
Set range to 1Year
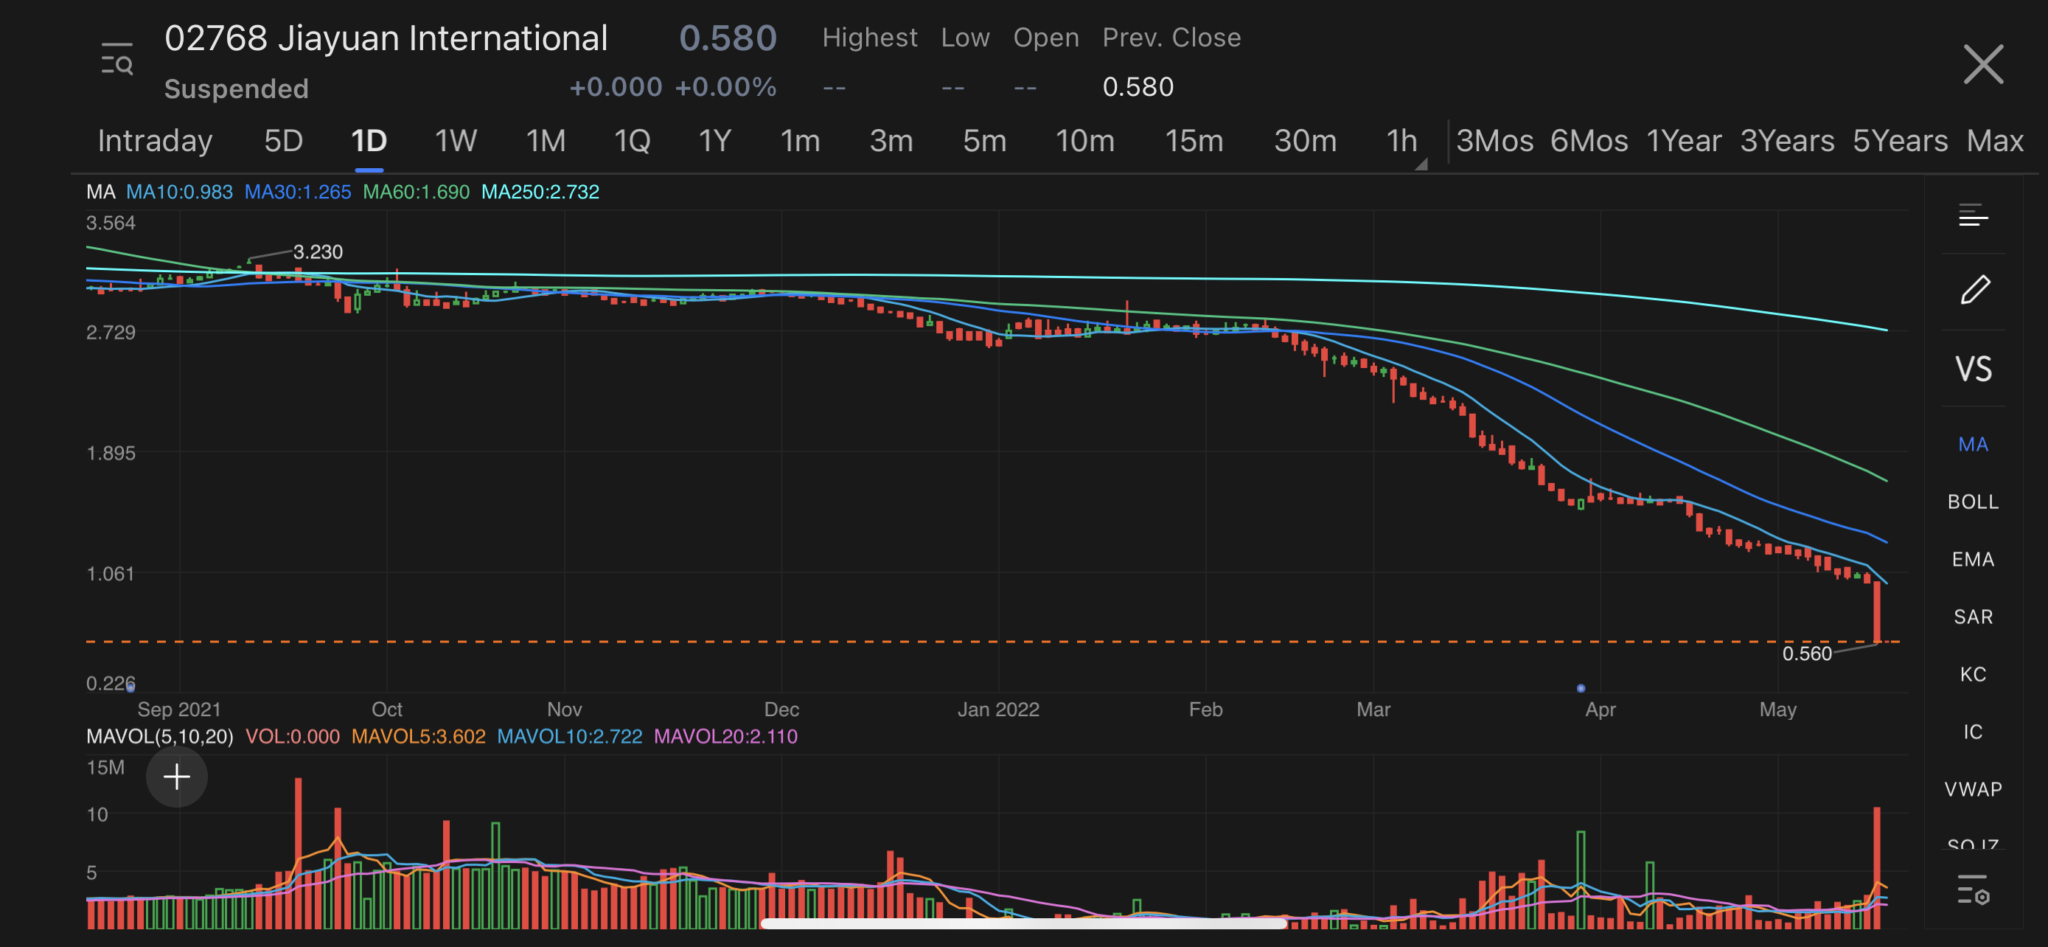tap(1684, 141)
